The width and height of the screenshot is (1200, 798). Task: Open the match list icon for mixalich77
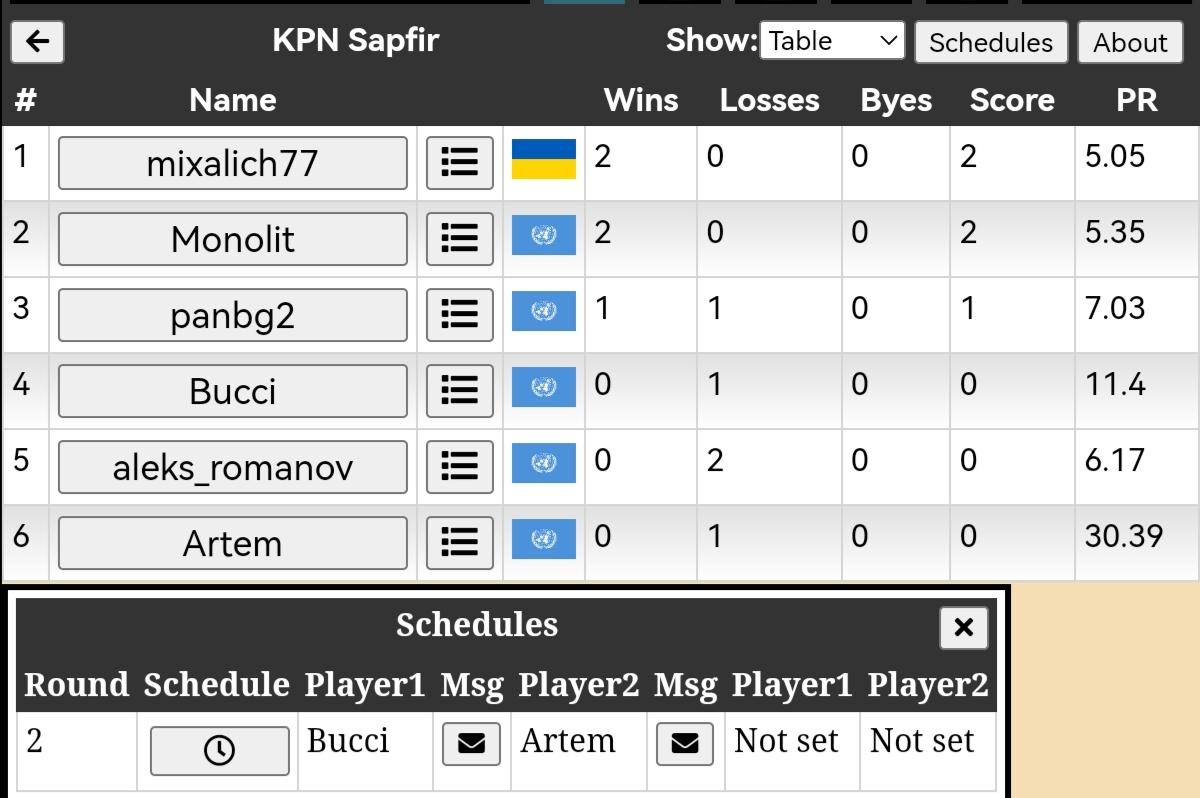pyautogui.click(x=460, y=163)
